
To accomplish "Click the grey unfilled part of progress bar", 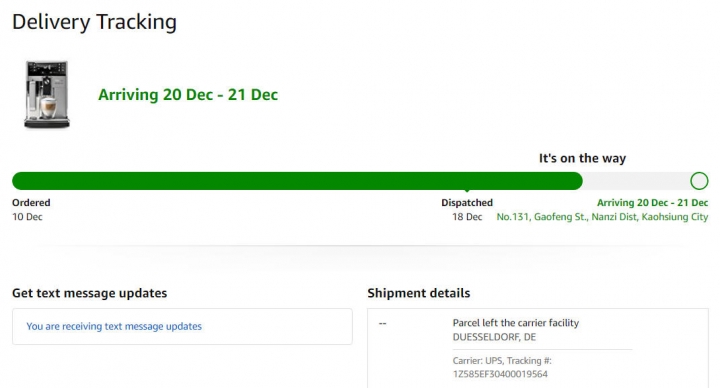I will tap(636, 181).
